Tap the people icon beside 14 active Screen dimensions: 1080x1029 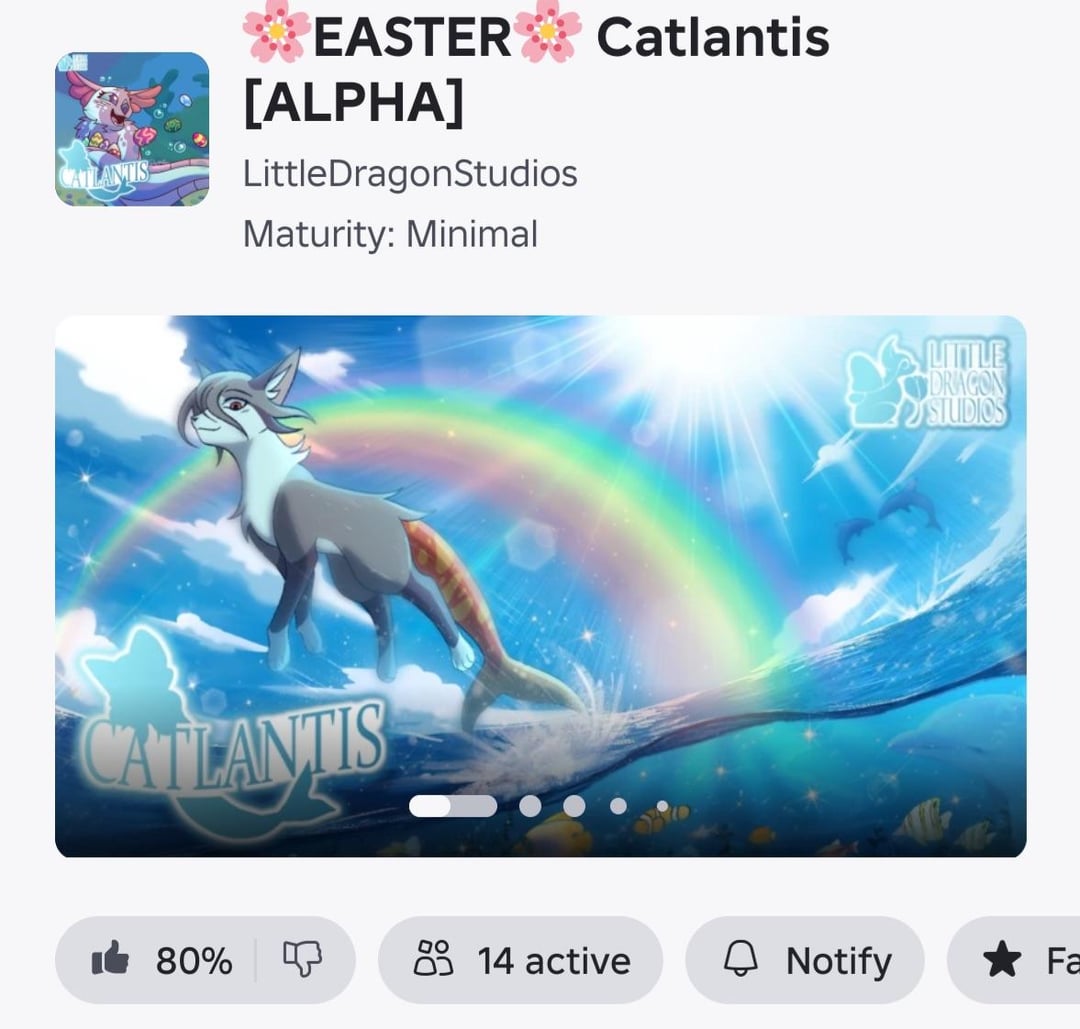point(433,959)
